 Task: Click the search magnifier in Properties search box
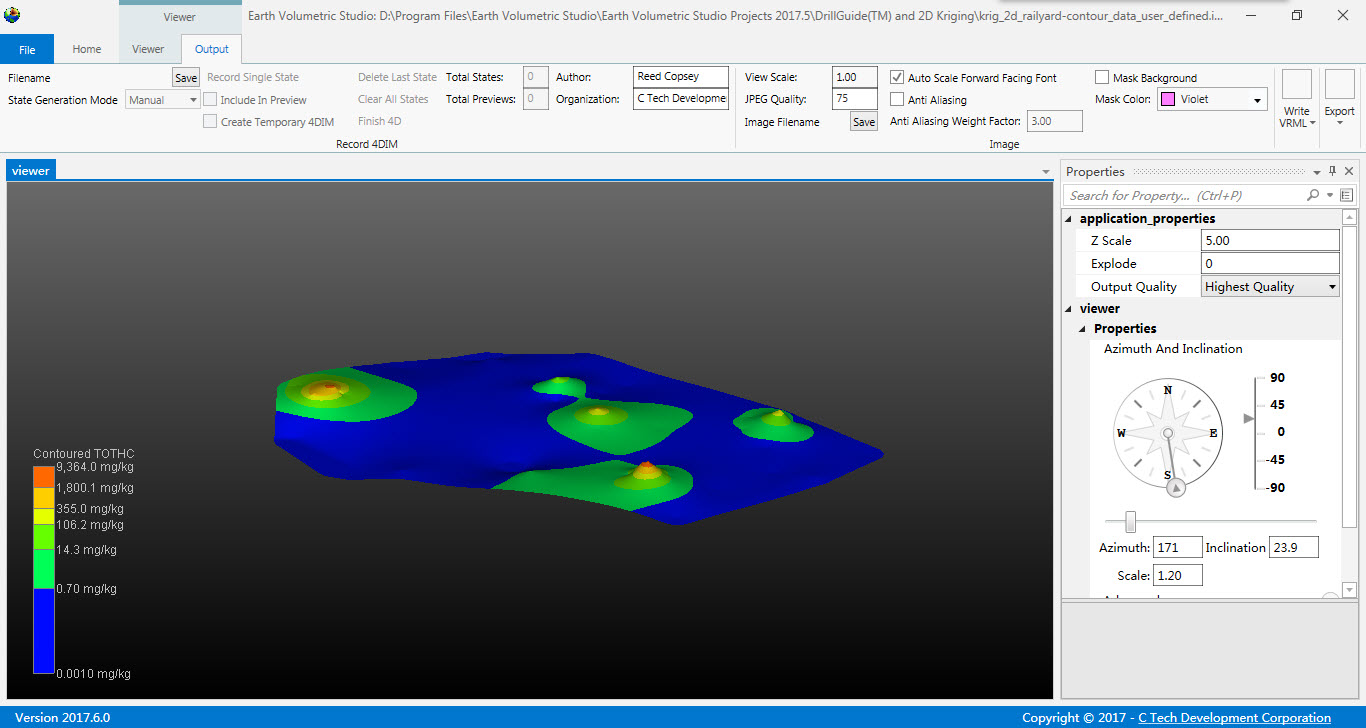(x=1313, y=195)
